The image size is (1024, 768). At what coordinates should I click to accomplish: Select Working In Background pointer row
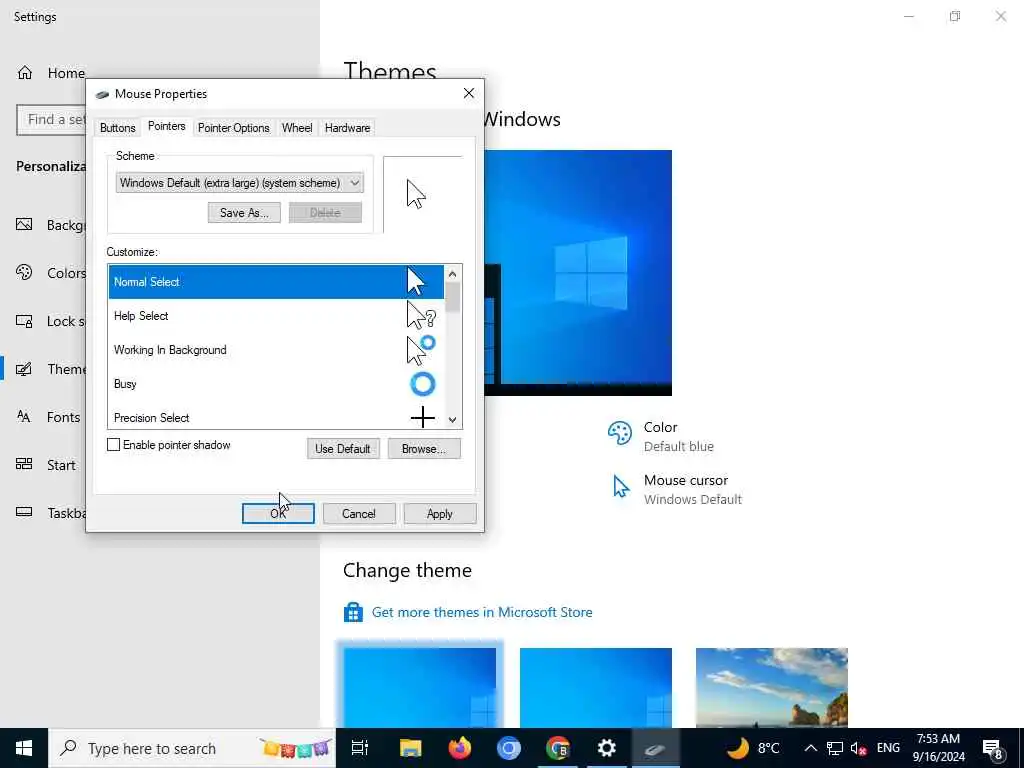[x=276, y=350]
